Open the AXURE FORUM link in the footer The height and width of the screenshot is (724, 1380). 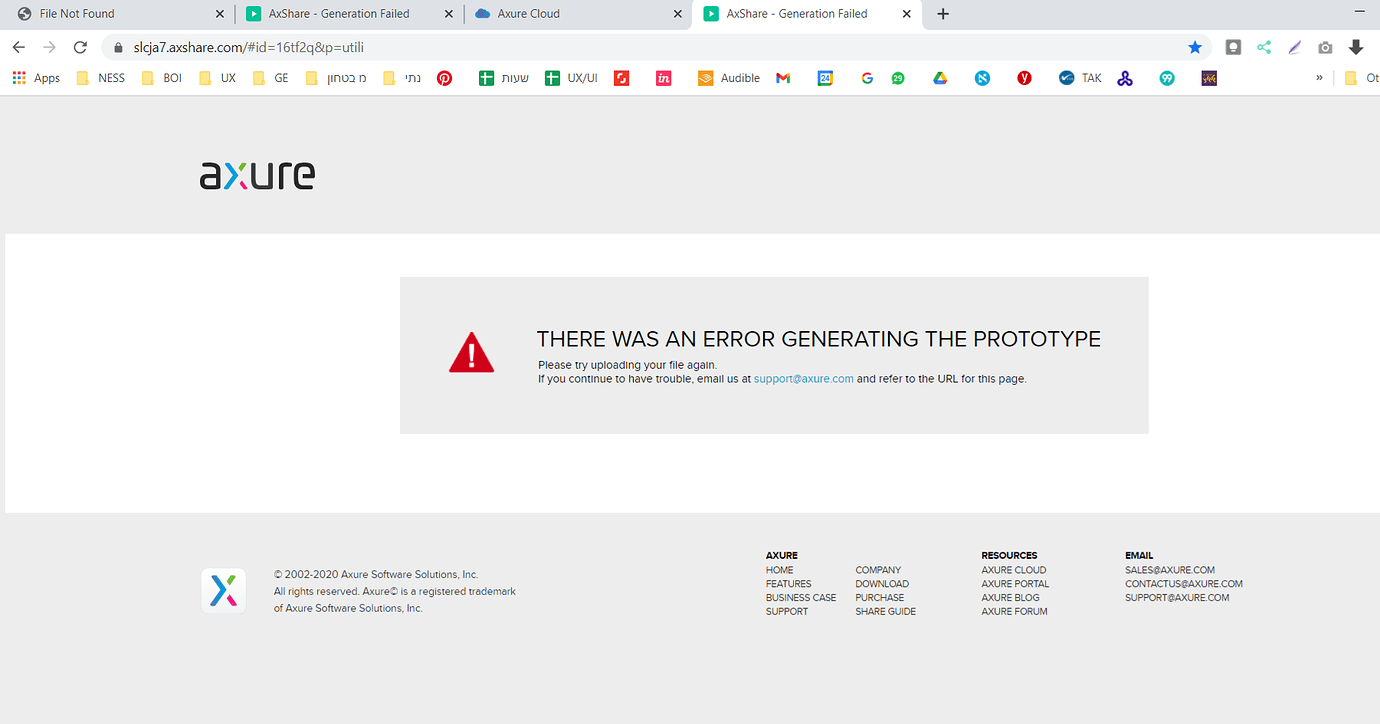[1013, 611]
